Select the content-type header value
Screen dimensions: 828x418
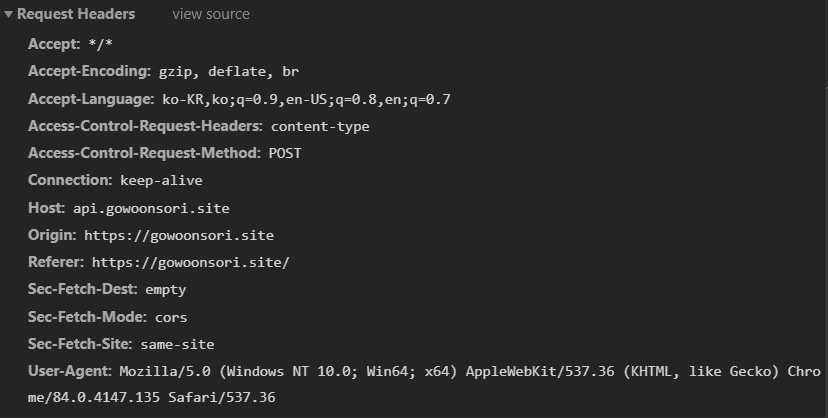[x=320, y=126]
